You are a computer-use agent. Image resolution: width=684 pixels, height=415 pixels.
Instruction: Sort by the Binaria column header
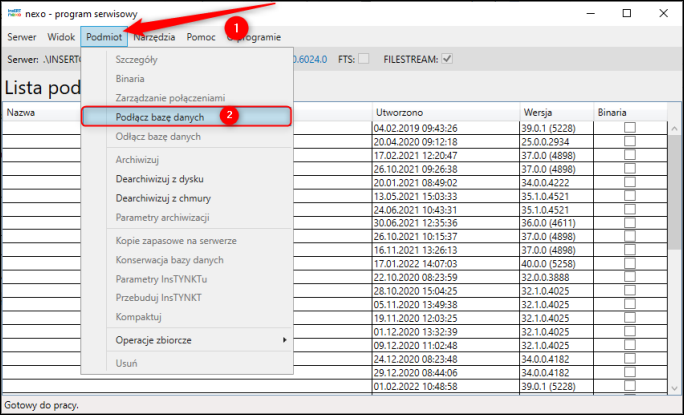630,113
